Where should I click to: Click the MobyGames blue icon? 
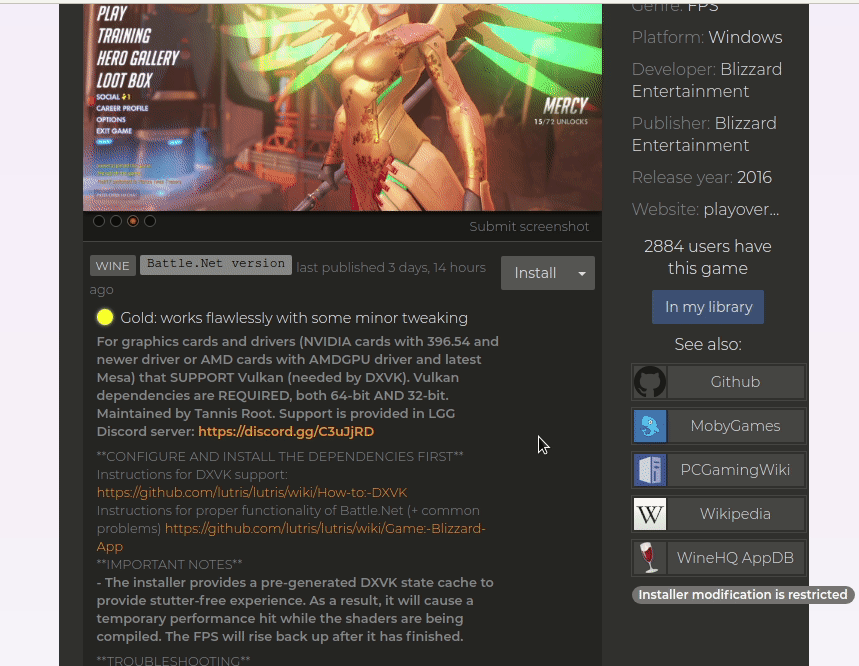click(x=650, y=426)
